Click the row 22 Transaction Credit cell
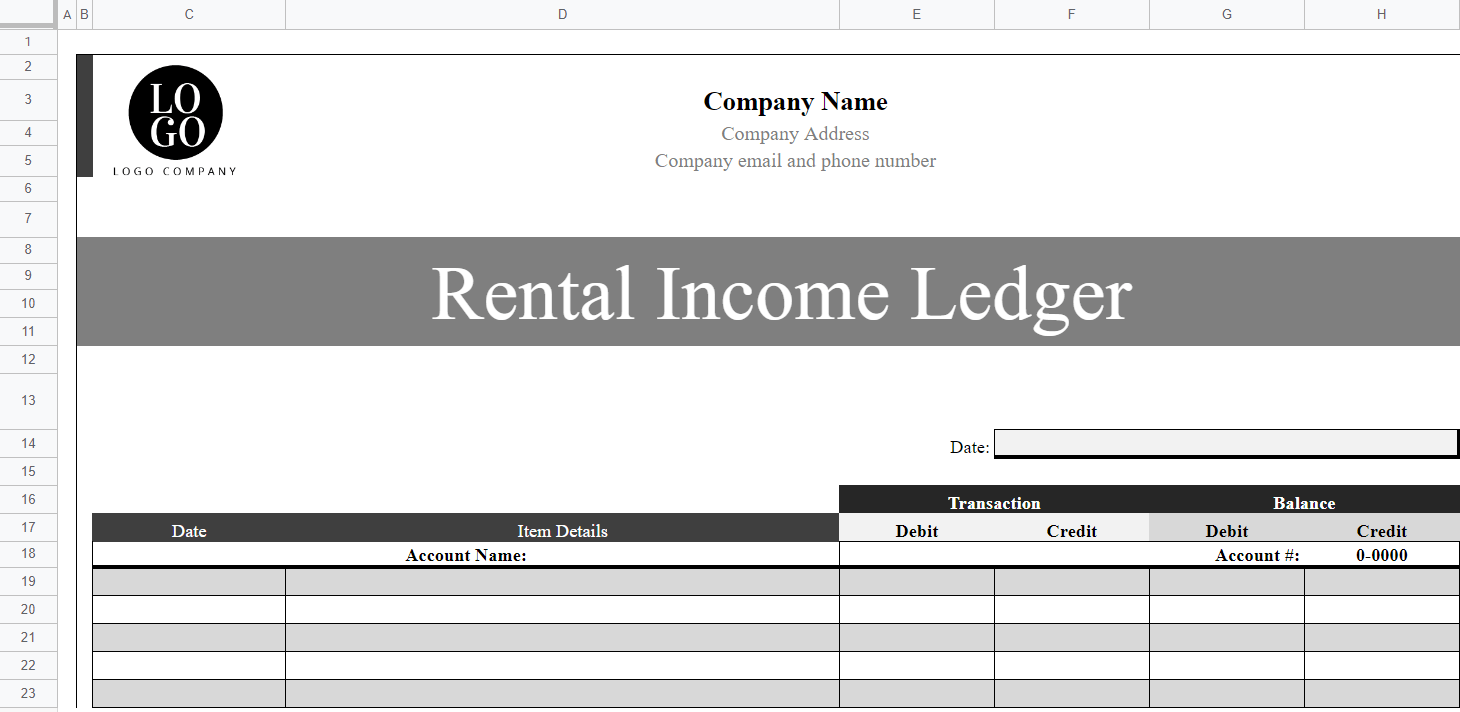 (x=1072, y=665)
